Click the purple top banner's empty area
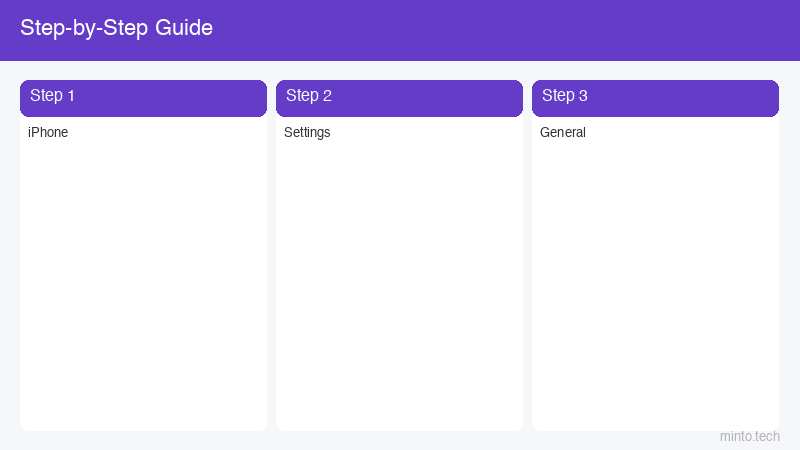This screenshot has height=450, width=800. (505, 30)
